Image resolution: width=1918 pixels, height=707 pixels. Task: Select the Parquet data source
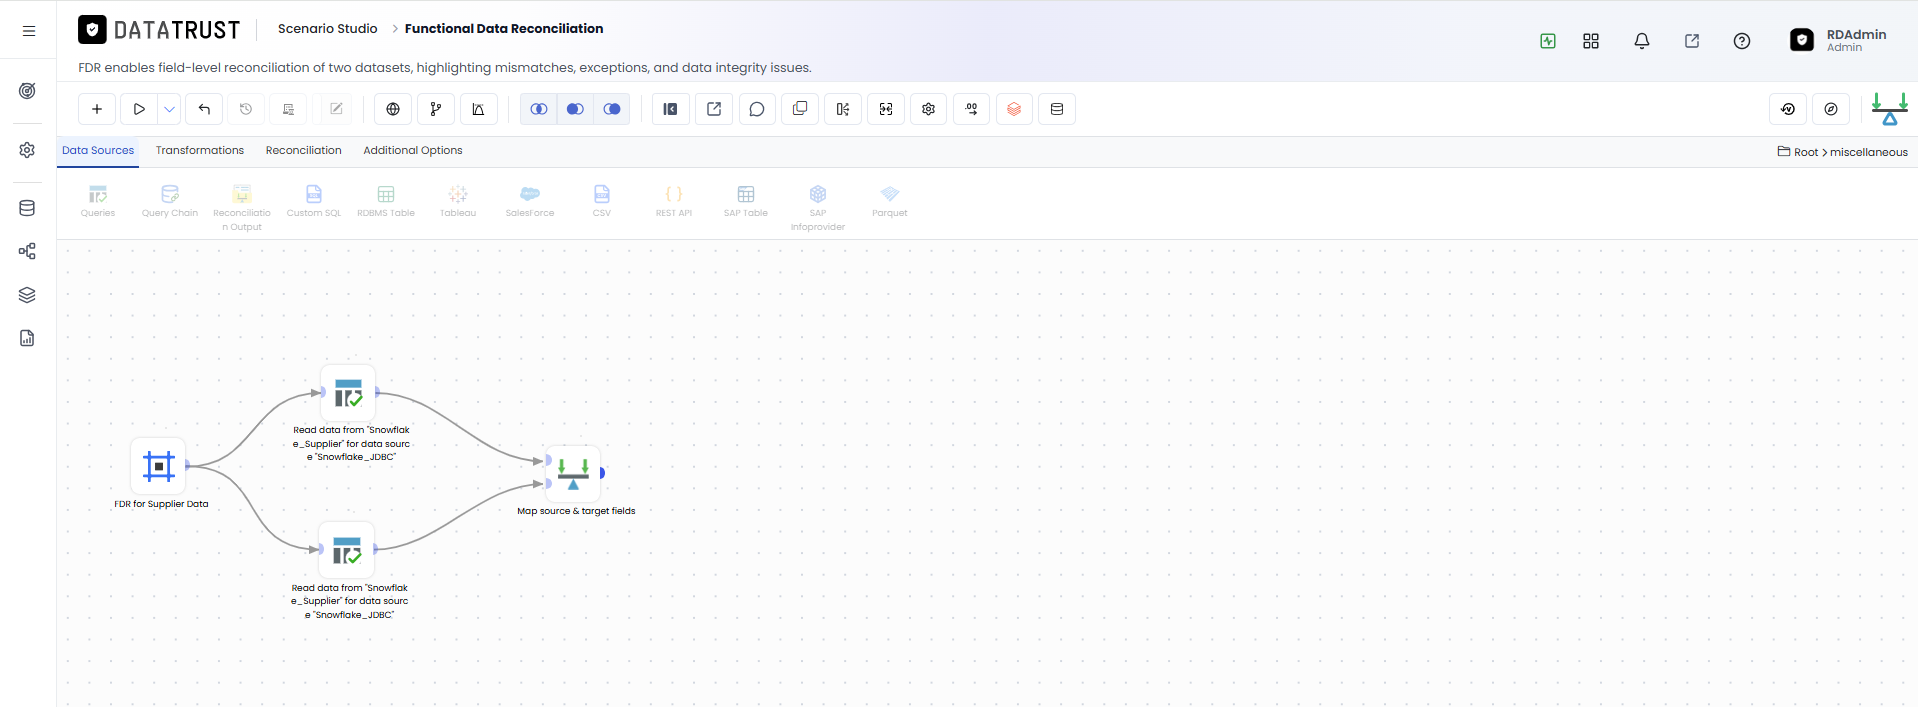point(890,200)
